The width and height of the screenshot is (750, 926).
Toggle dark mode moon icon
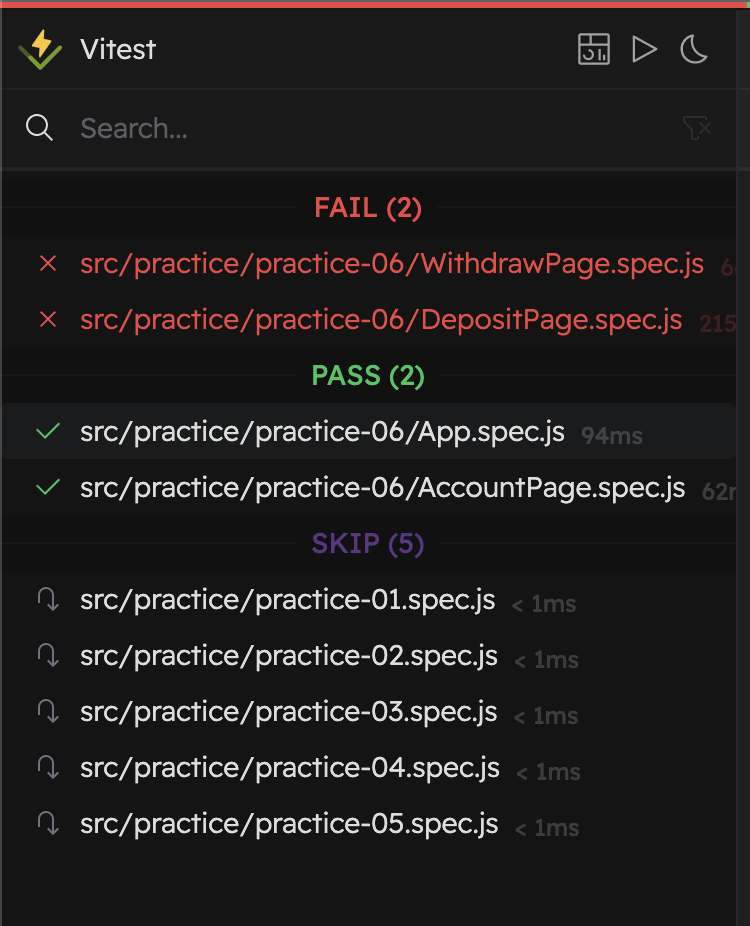[694, 49]
